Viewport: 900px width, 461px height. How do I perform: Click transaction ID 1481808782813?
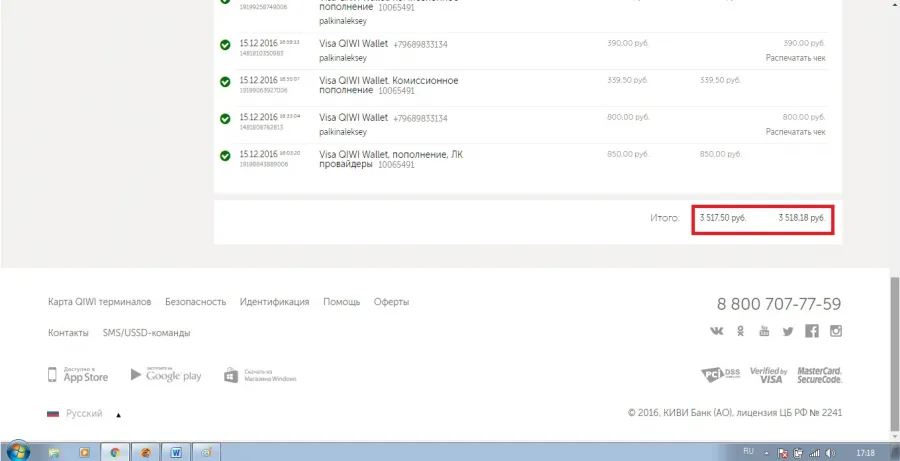[x=261, y=127]
